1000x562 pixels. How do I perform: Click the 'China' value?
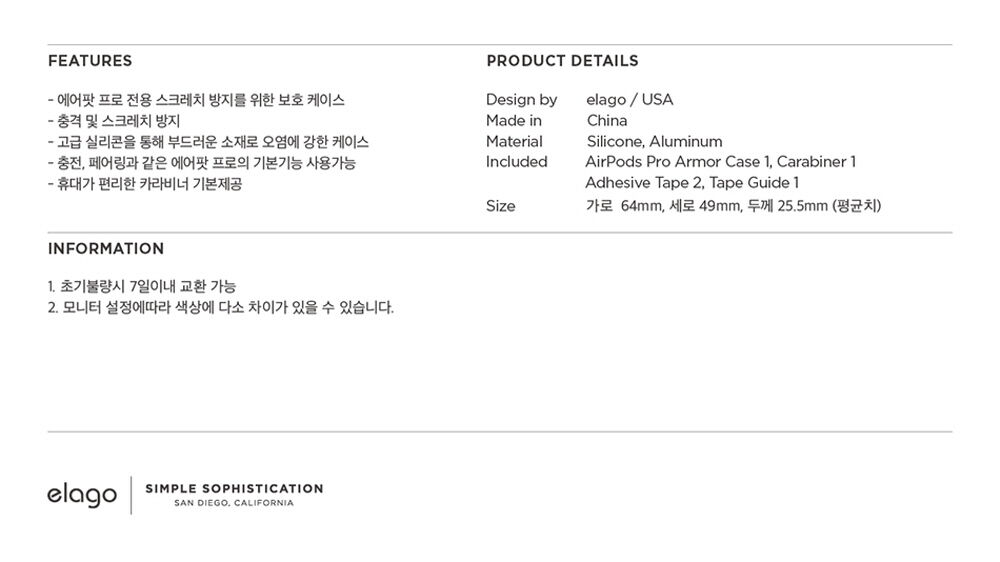tap(607, 121)
